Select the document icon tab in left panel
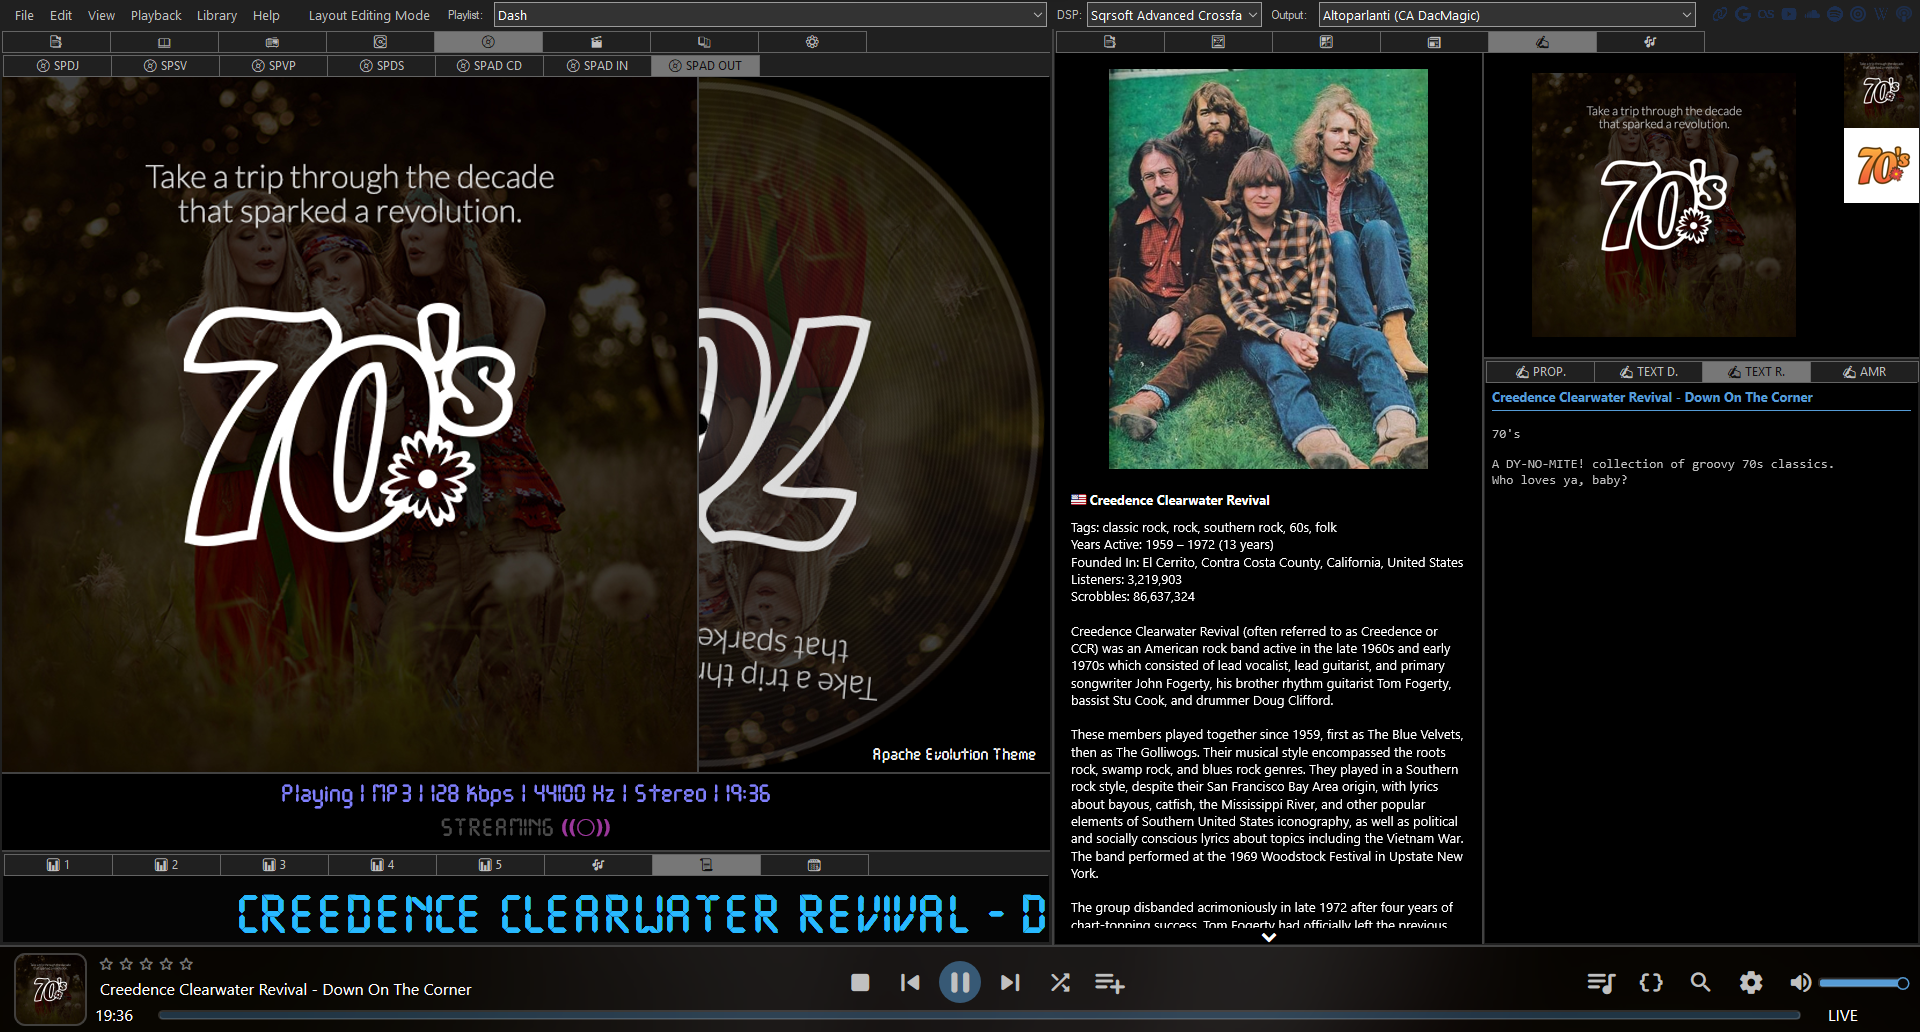 [x=56, y=42]
